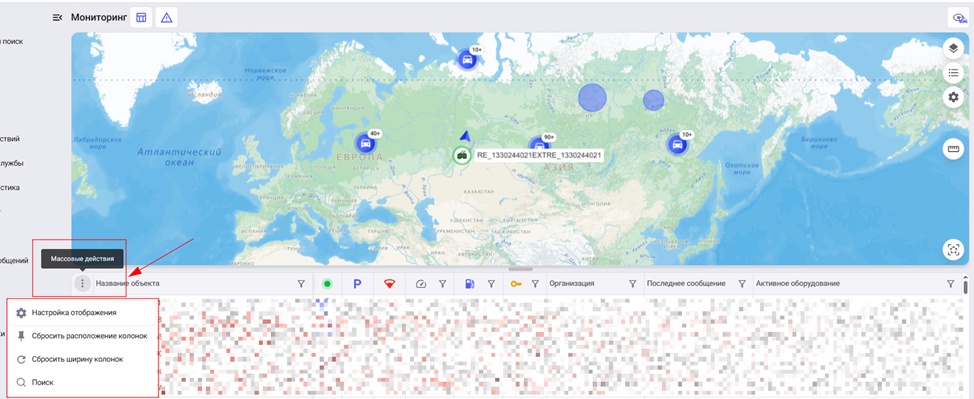The height and width of the screenshot is (399, 974).
Task: Collapse the sidebar menu icon
Action: coord(58,17)
